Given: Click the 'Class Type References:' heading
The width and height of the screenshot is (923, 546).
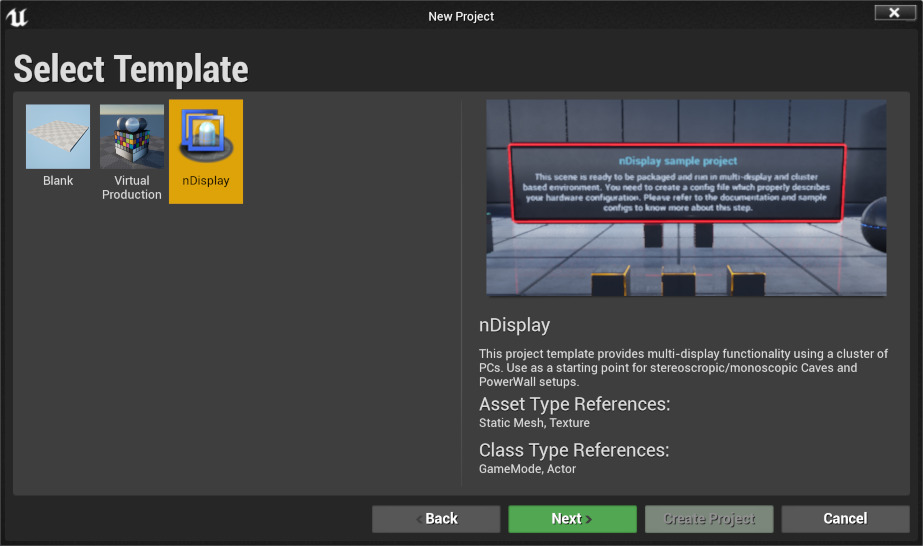Looking at the screenshot, I should 574,450.
